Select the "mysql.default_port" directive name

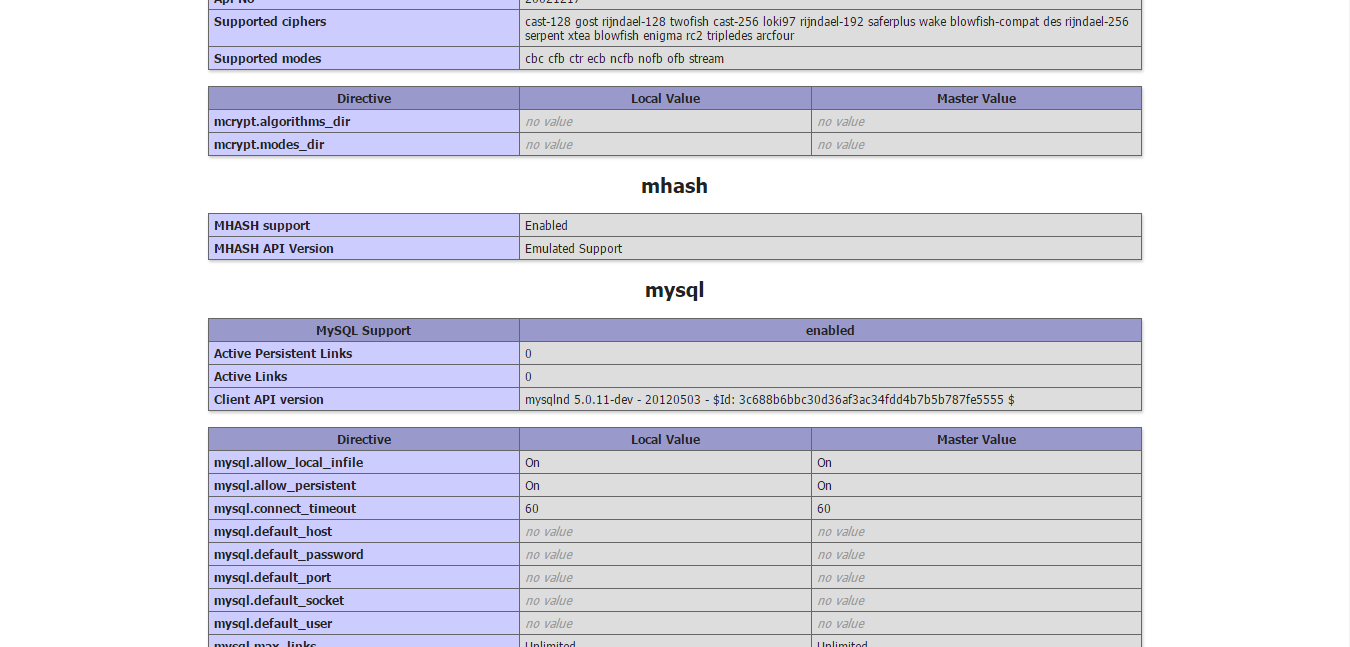pos(273,577)
